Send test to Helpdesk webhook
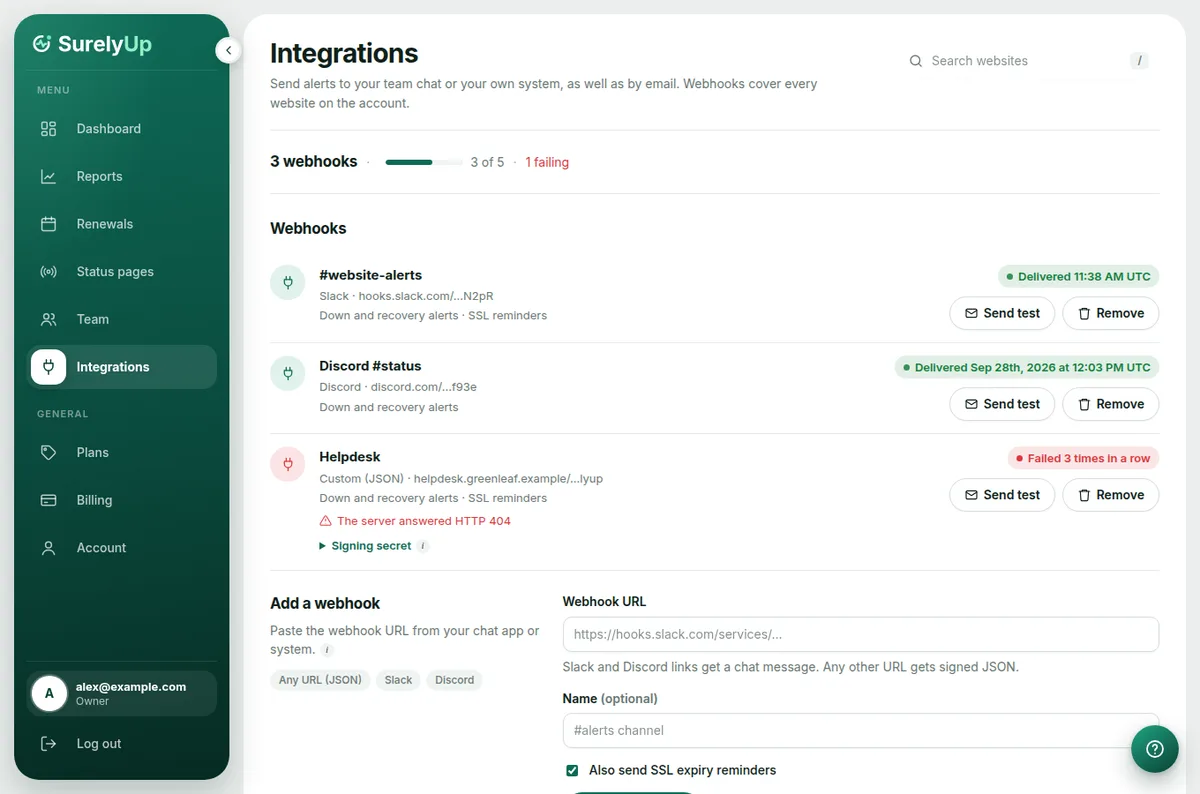Screen dimensions: 1200x794 pyautogui.click(x=1002, y=495)
